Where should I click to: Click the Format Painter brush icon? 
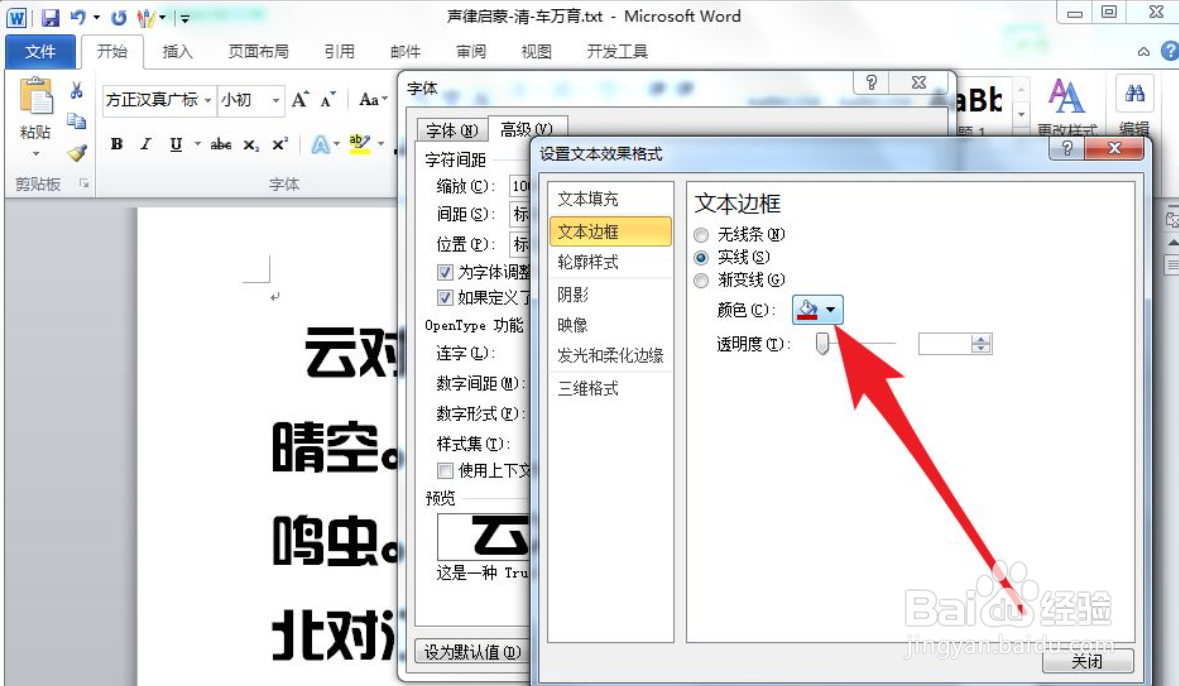coord(76,153)
